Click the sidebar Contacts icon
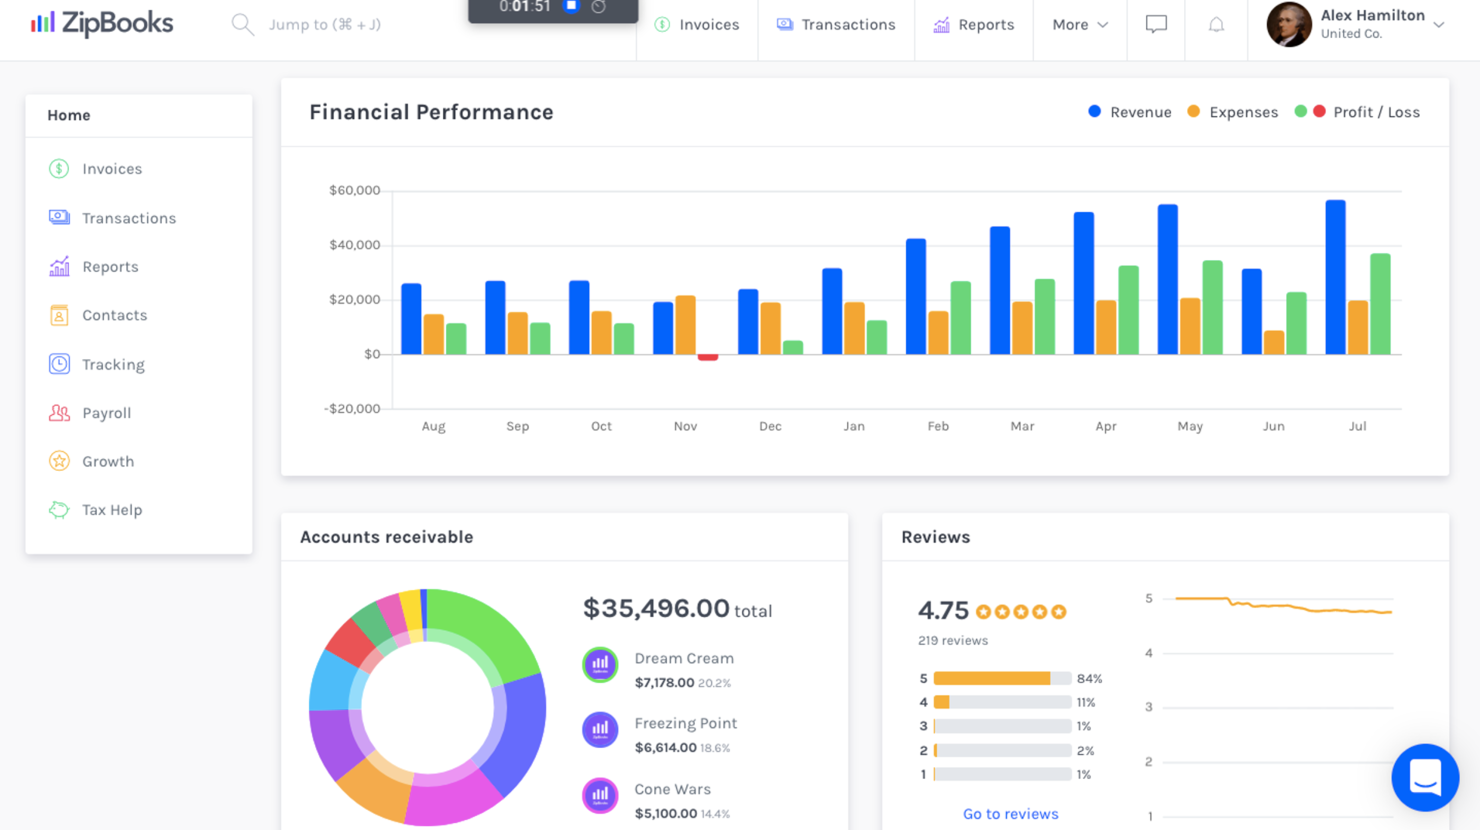 pos(59,315)
